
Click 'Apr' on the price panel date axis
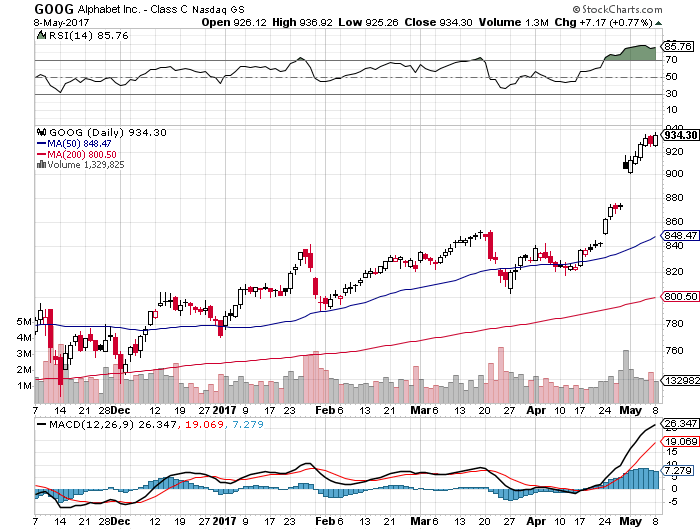pos(536,410)
